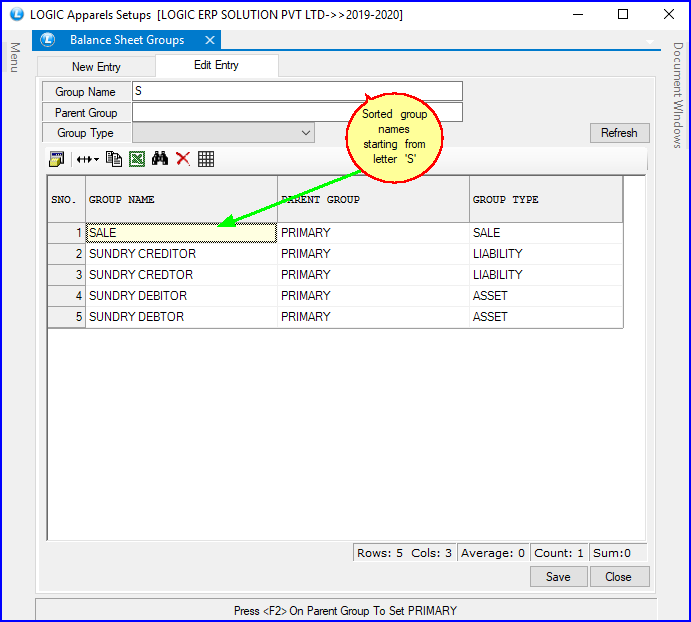Viewport: 691px width, 622px height.
Task: Select the SUNDRY CREDITOR row cell
Action: 181,253
